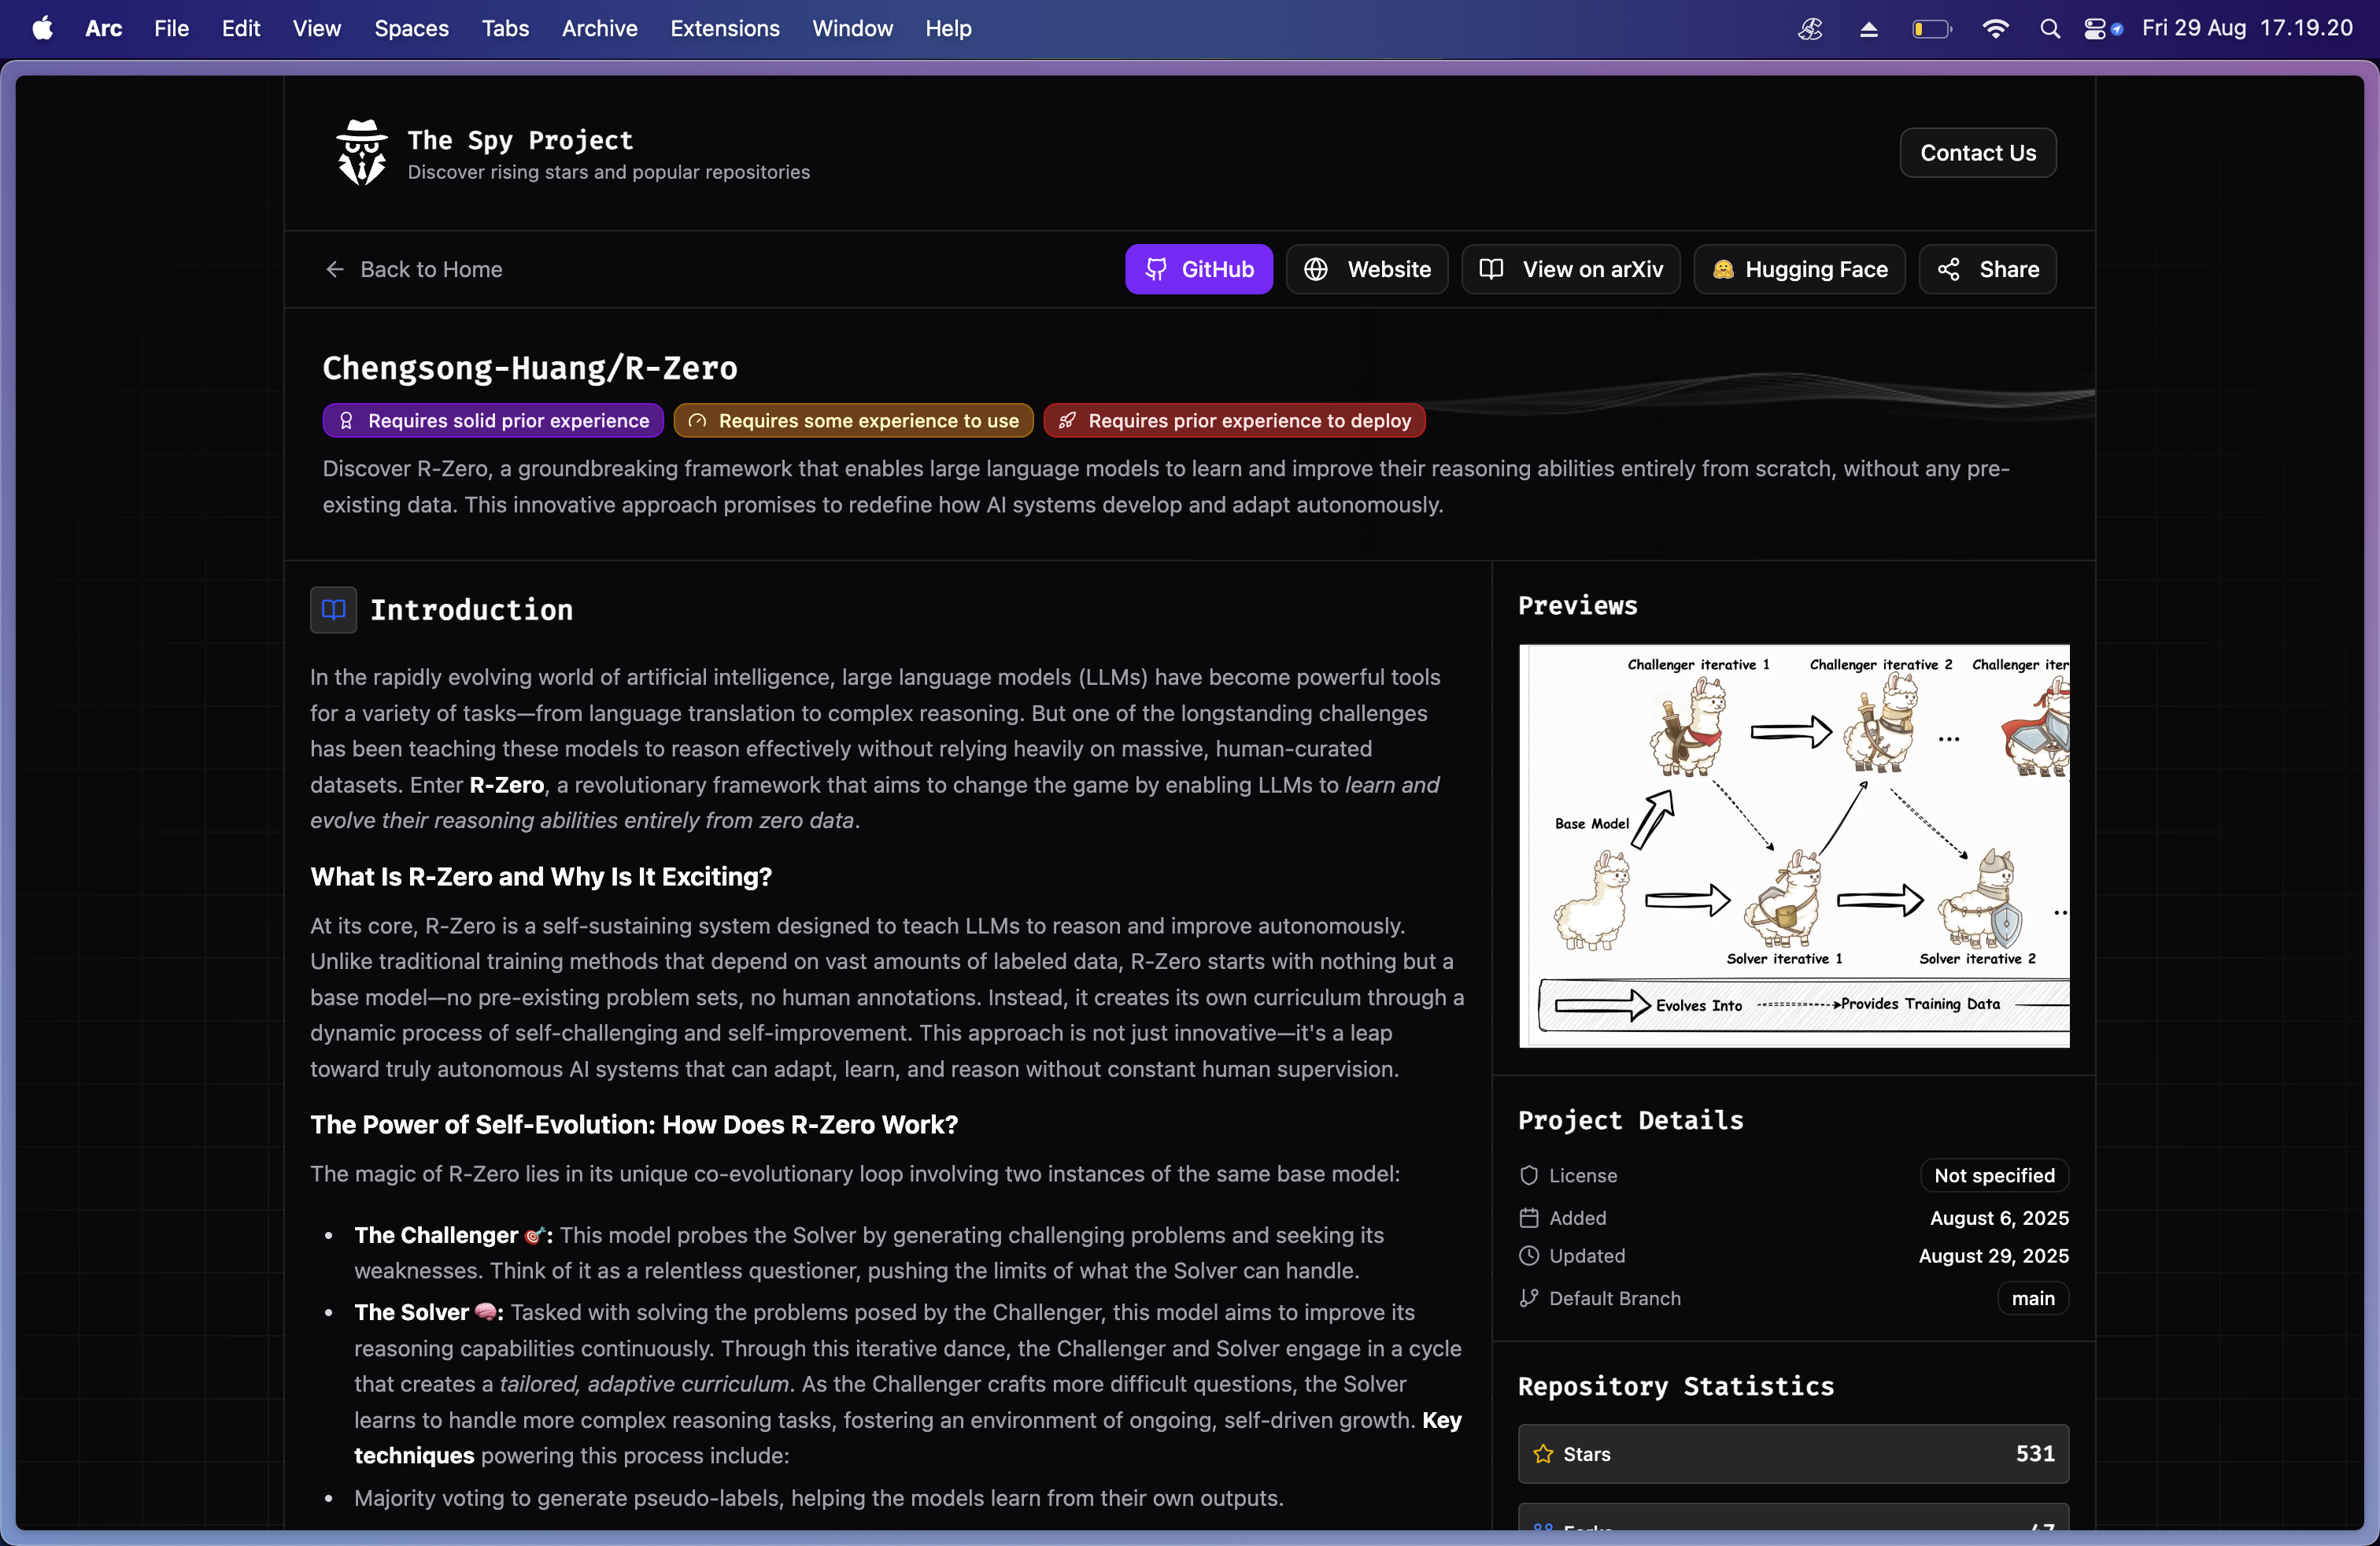Open the Archive menu
Viewport: 2380px width, 1546px height.
point(599,28)
